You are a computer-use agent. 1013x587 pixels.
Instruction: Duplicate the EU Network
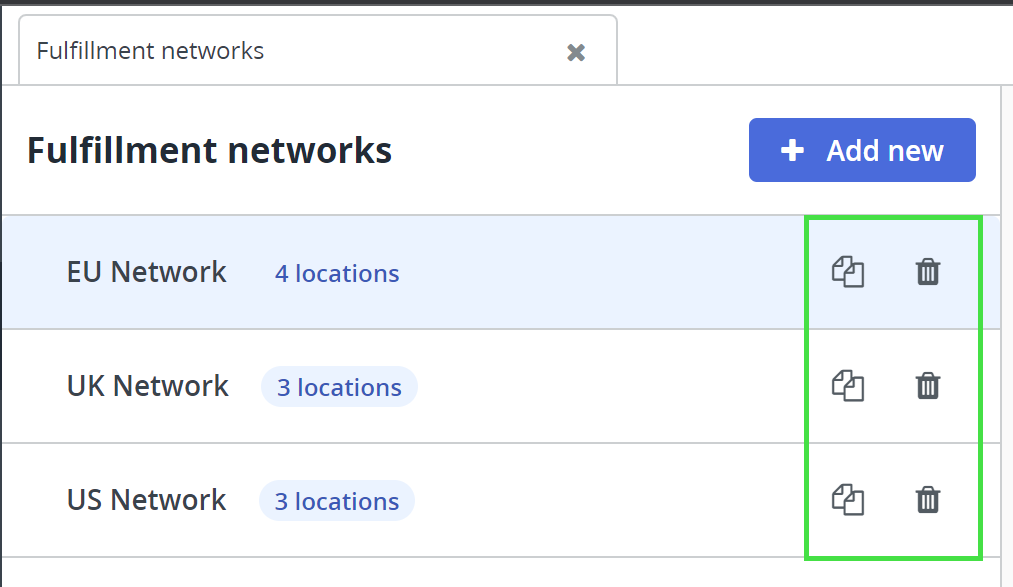coord(847,272)
